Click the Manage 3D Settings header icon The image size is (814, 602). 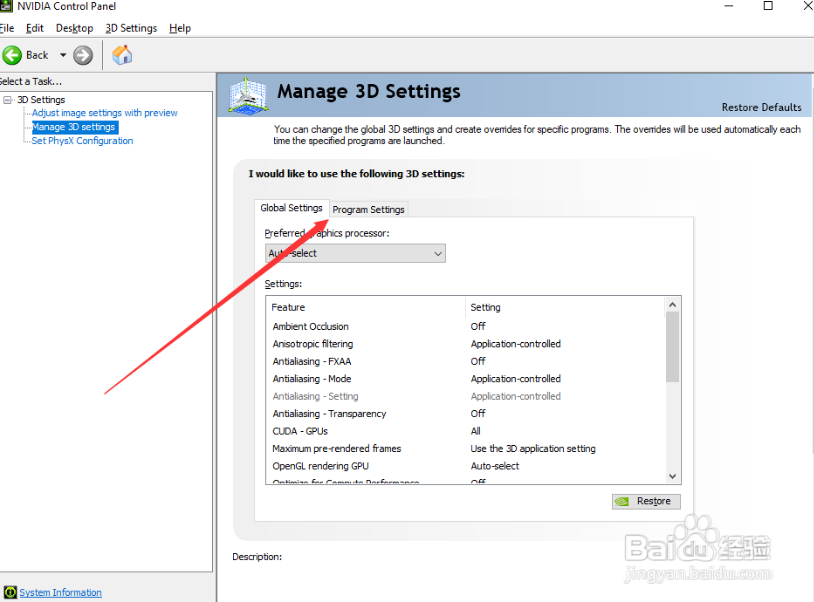point(248,95)
